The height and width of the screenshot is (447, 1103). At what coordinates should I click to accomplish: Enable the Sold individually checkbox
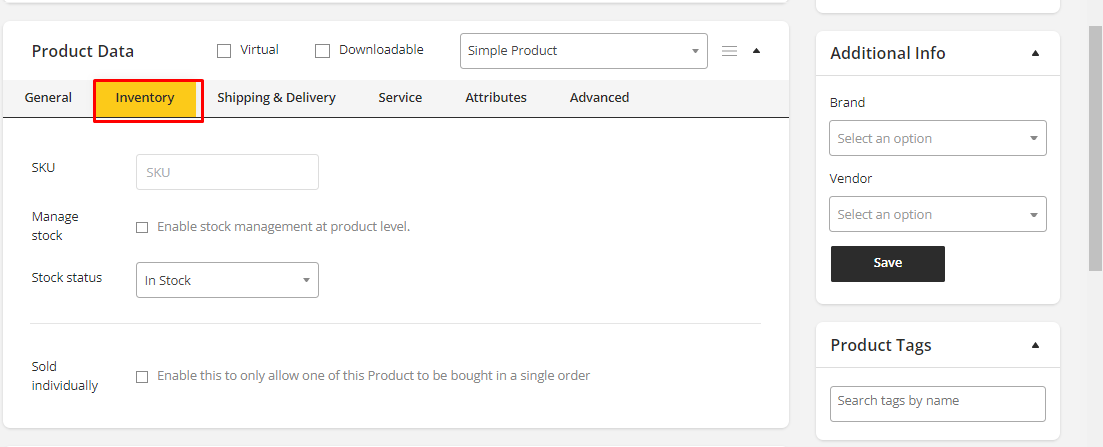(142, 377)
